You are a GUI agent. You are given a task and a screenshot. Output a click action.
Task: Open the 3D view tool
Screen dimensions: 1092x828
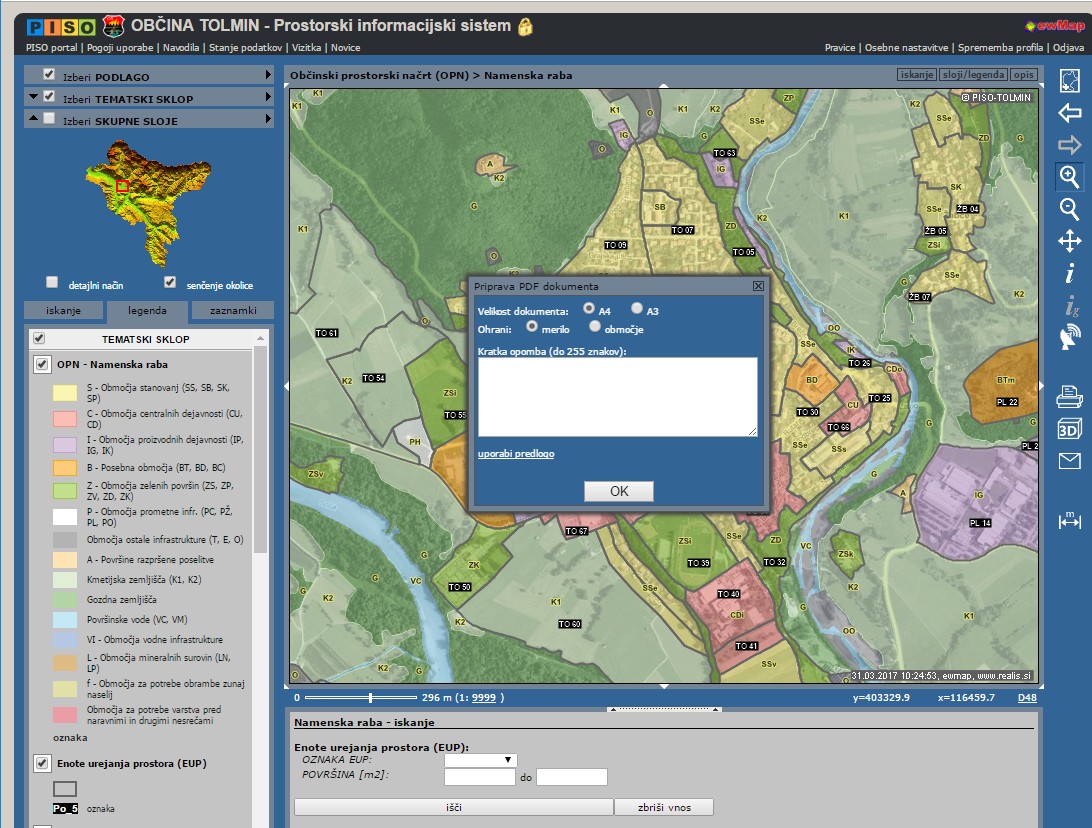pyautogui.click(x=1069, y=429)
